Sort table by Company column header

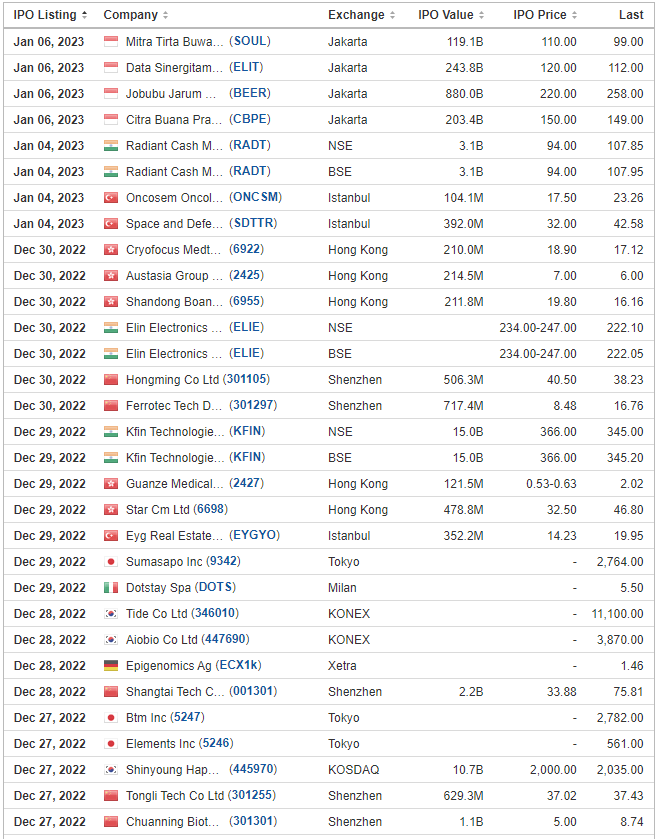click(135, 15)
